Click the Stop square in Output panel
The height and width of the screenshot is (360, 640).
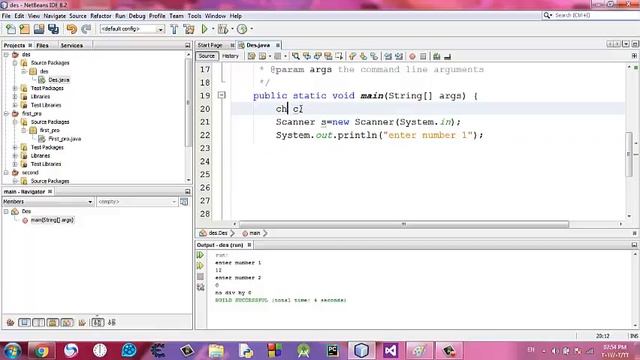(200, 277)
